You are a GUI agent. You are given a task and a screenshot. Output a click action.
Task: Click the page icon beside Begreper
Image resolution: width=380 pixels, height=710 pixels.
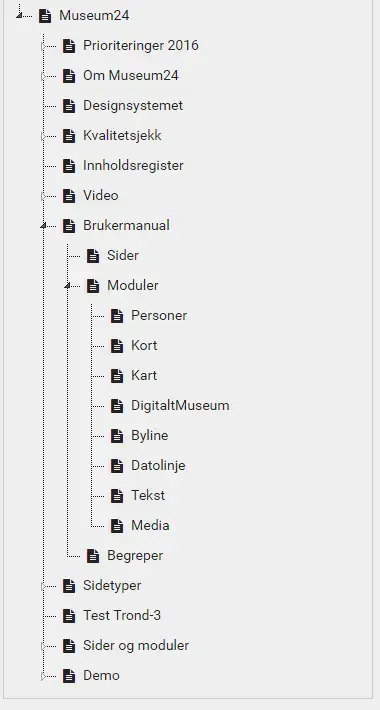point(93,556)
